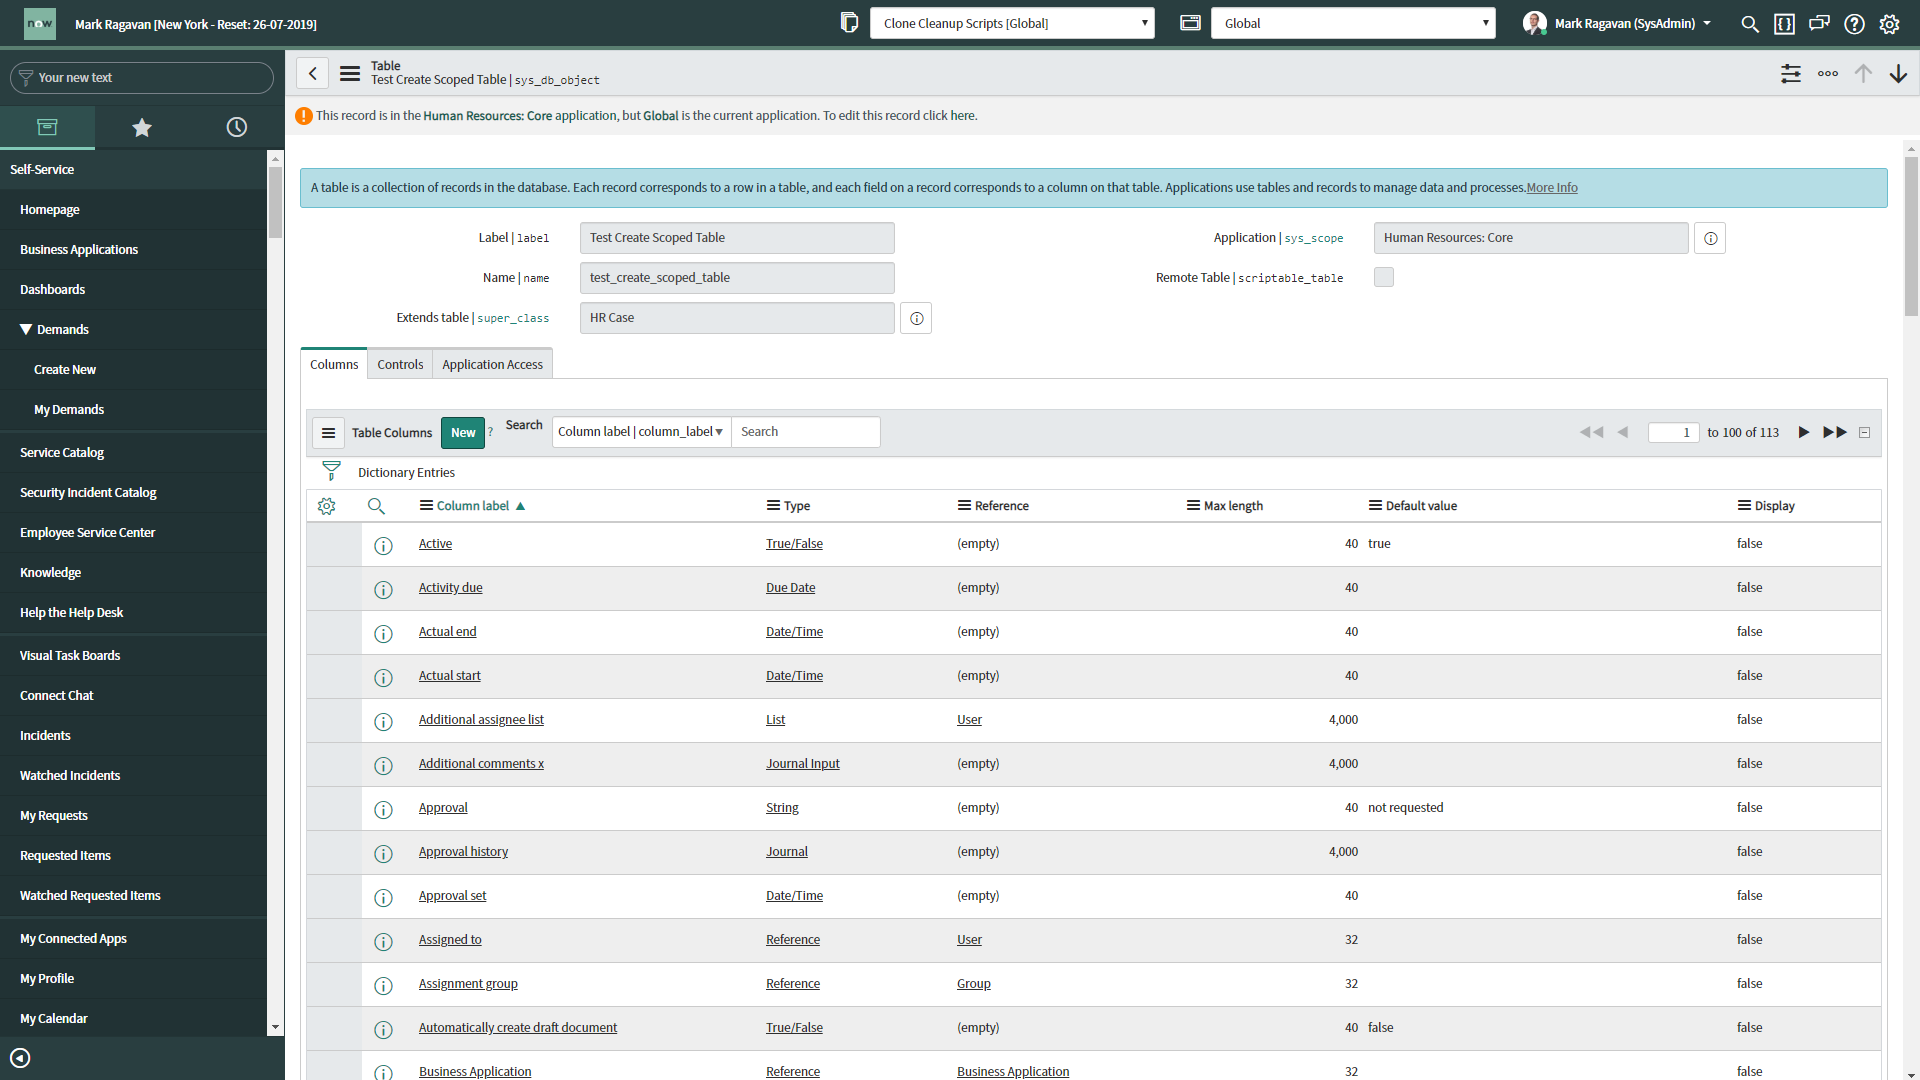Click the navigator filter text field
This screenshot has width=1920, height=1080.
[x=142, y=78]
